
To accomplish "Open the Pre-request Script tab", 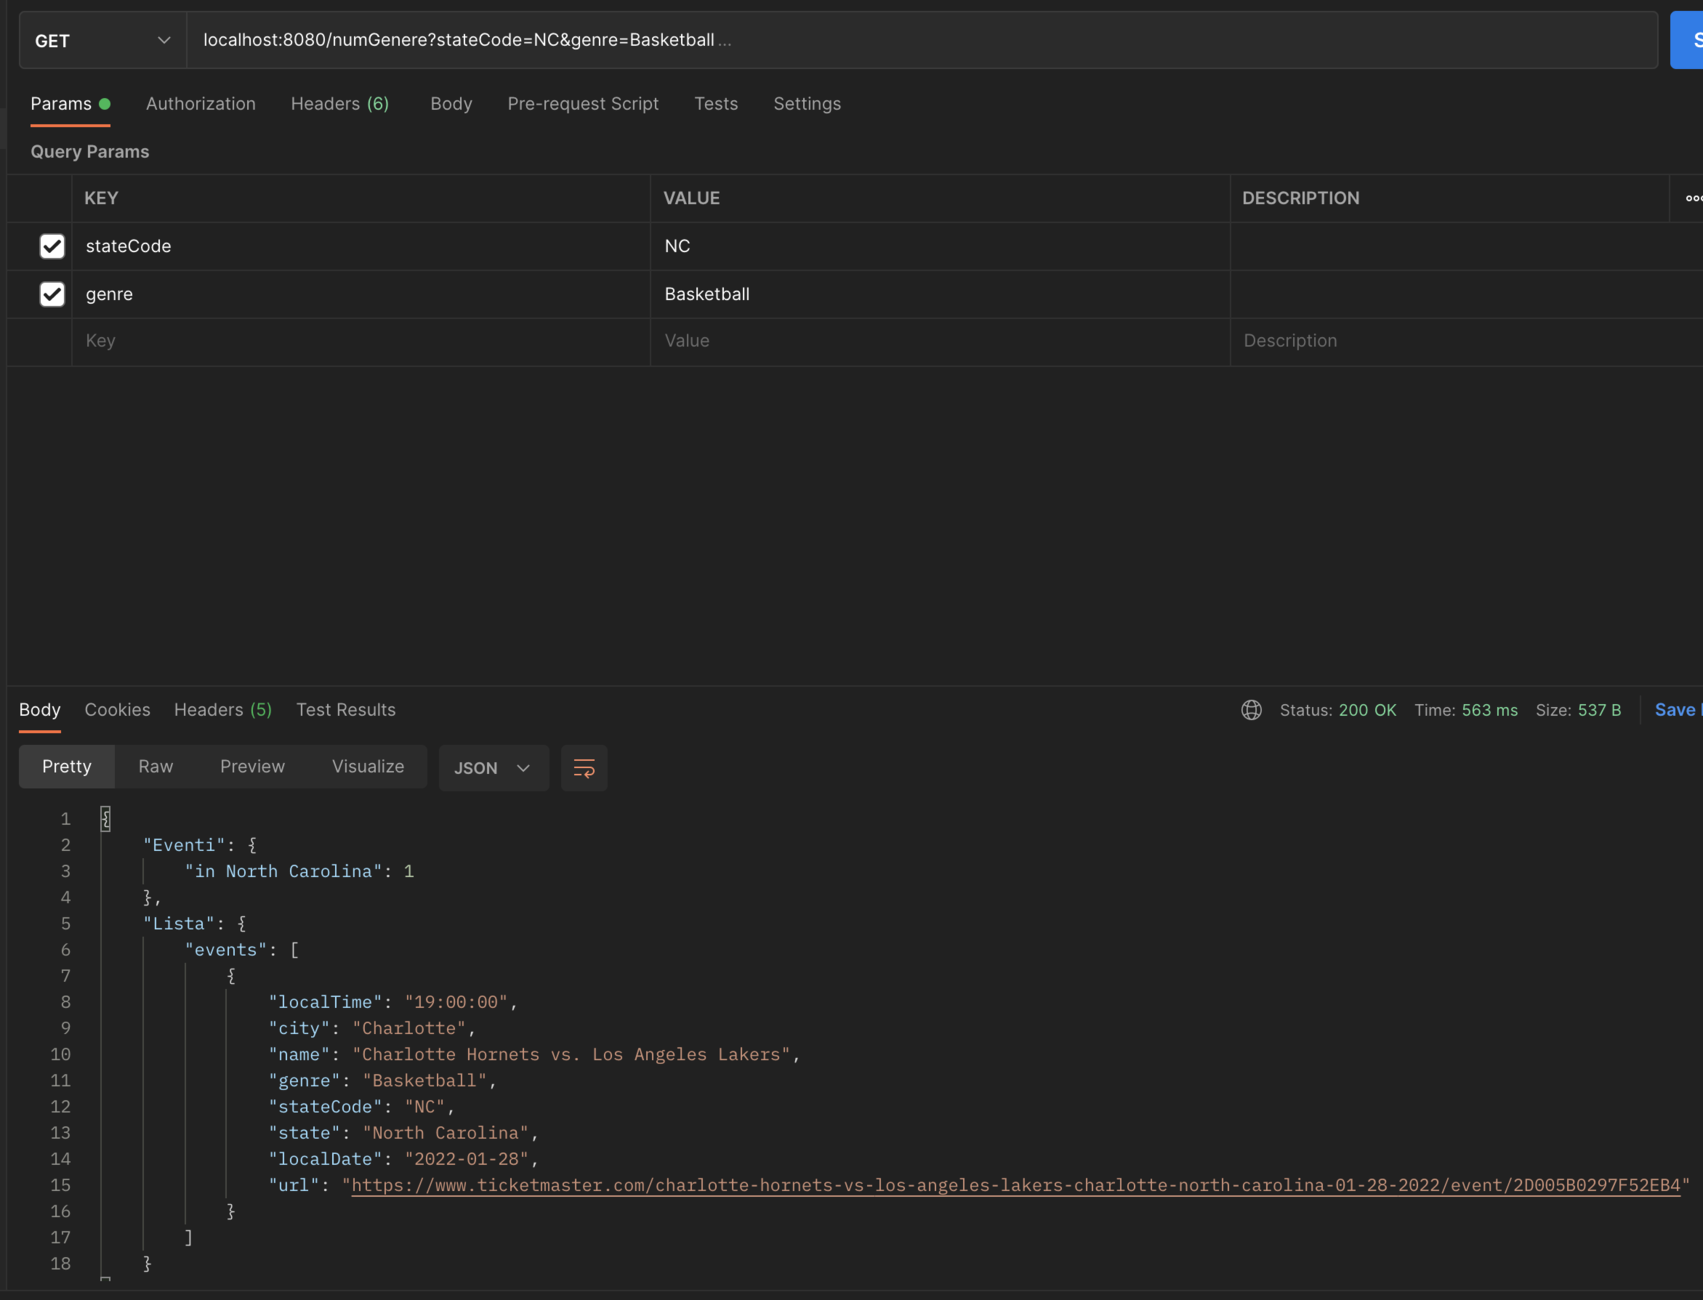I will pyautogui.click(x=583, y=104).
